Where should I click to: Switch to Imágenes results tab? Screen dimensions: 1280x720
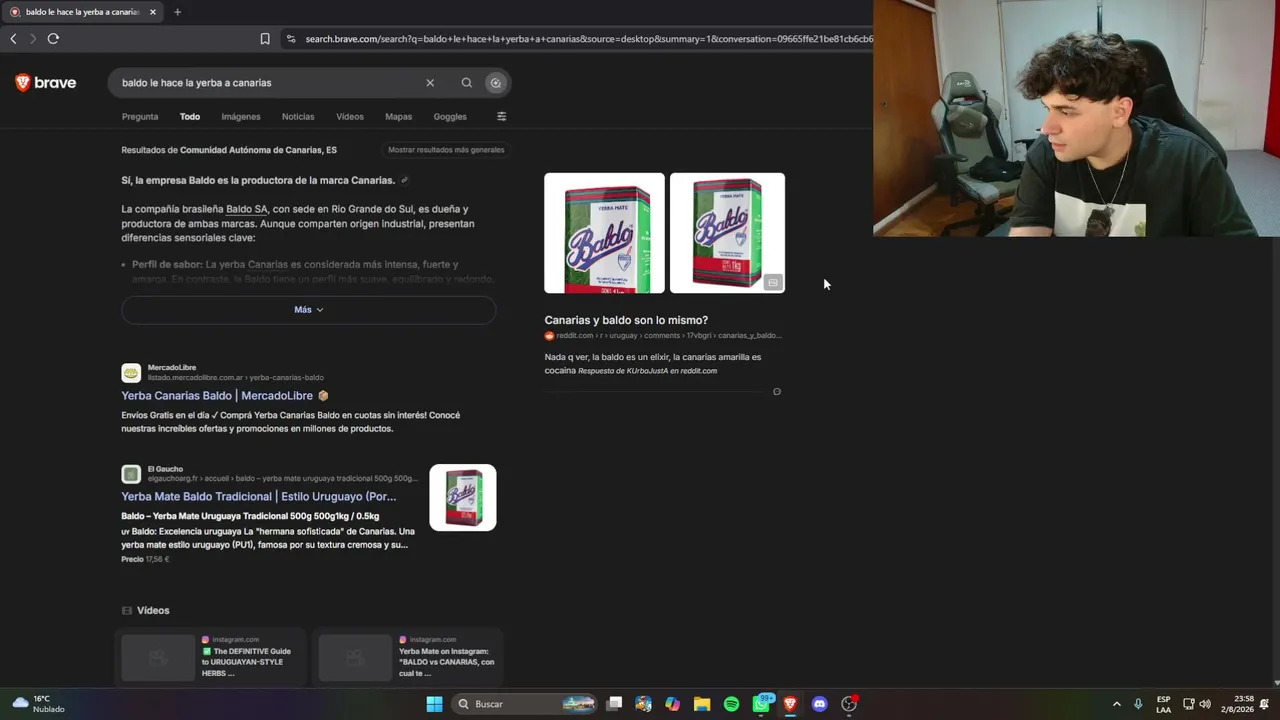[241, 117]
